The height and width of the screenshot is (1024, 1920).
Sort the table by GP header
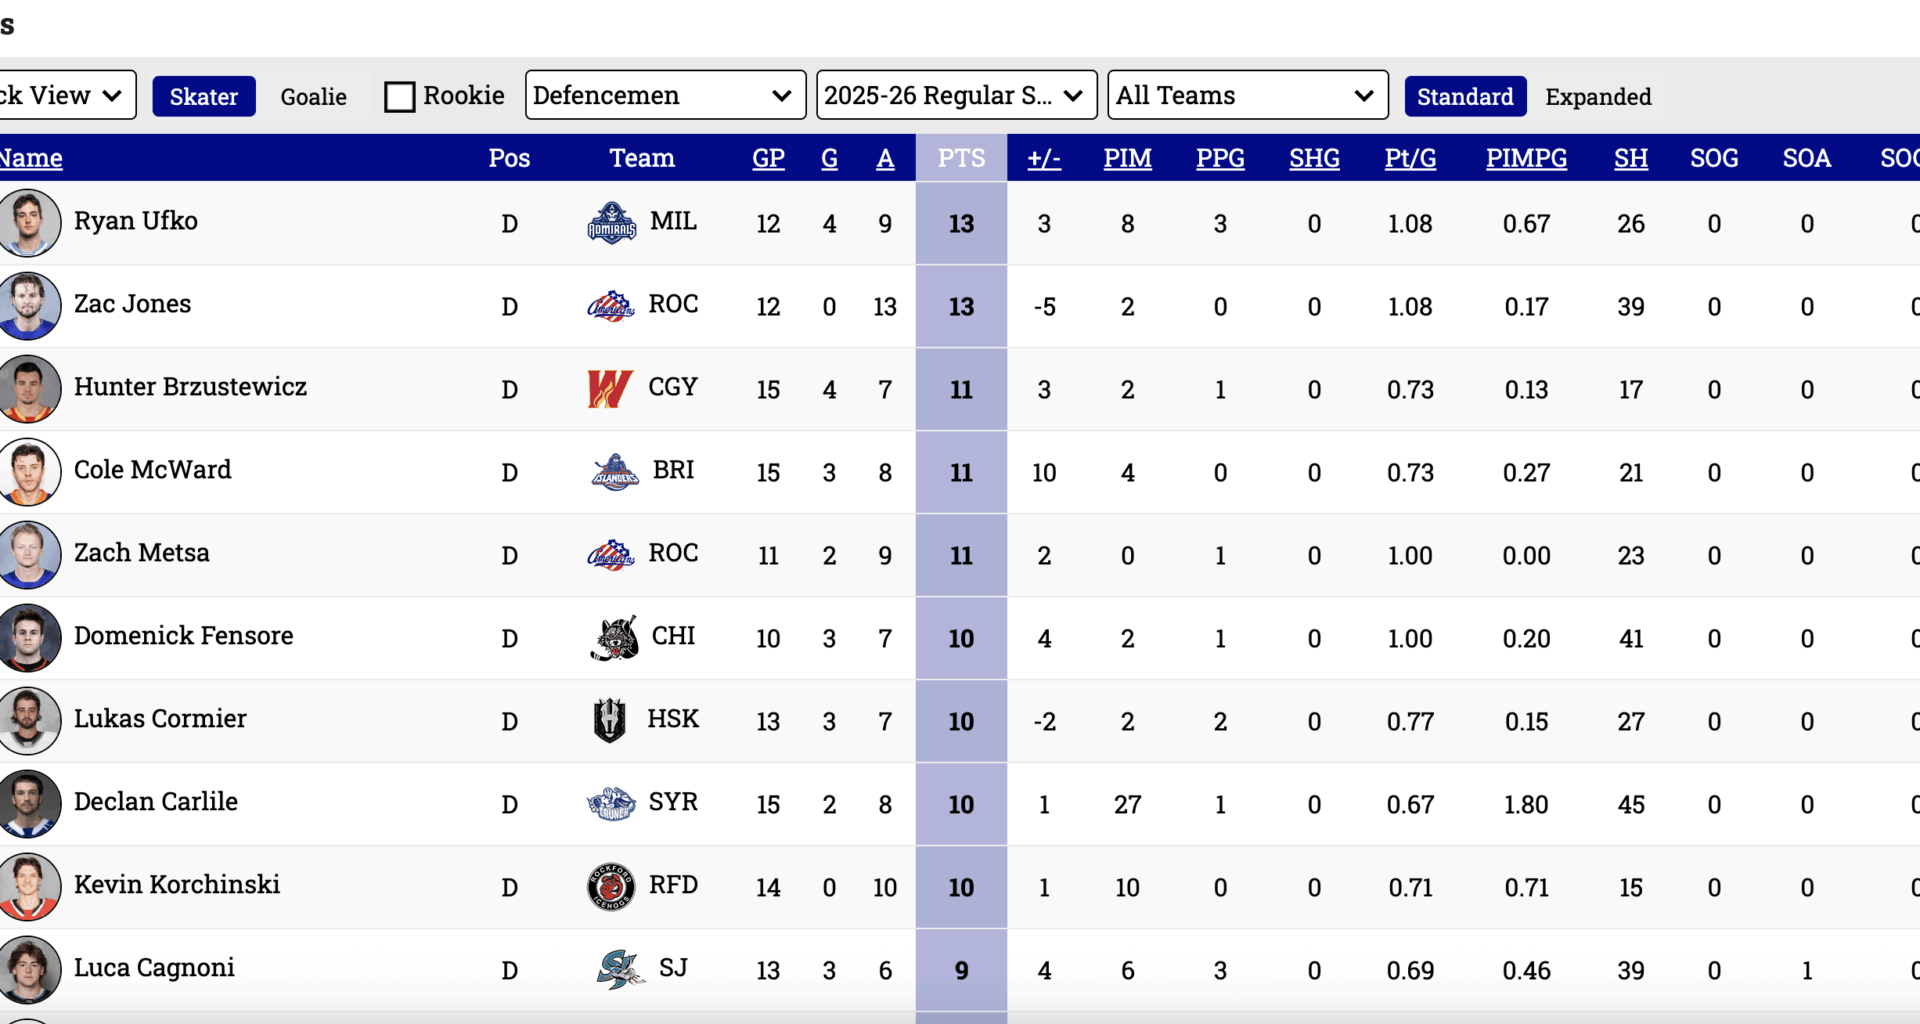(x=767, y=158)
